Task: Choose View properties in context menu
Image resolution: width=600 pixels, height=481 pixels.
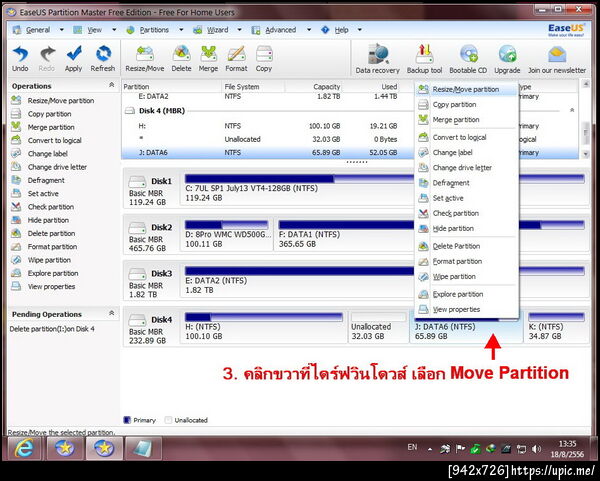Action: [466, 310]
